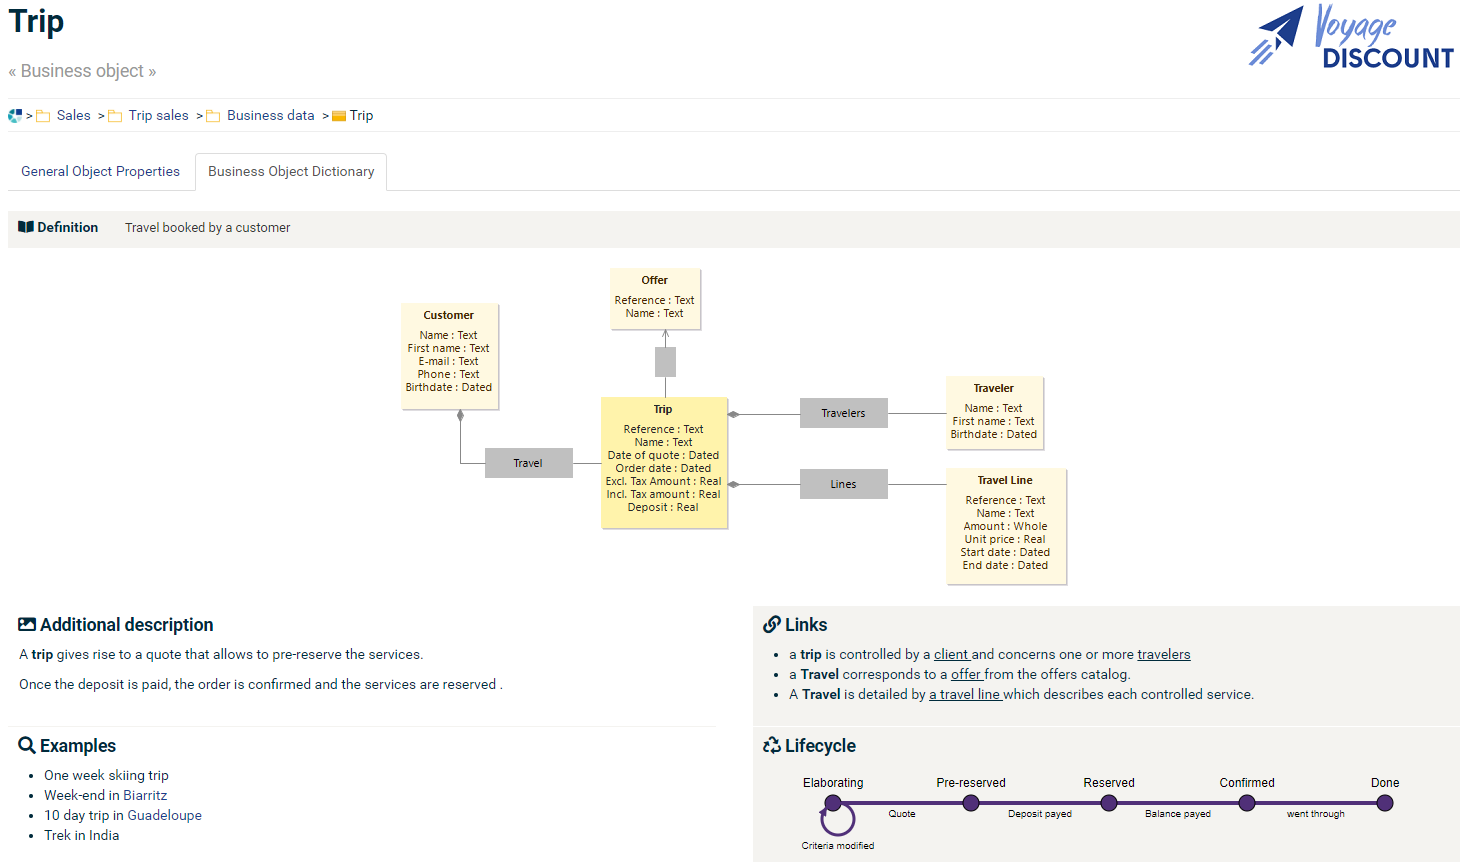Click the Voyage Discount logo
Image resolution: width=1460 pixels, height=862 pixels.
pyautogui.click(x=1351, y=38)
